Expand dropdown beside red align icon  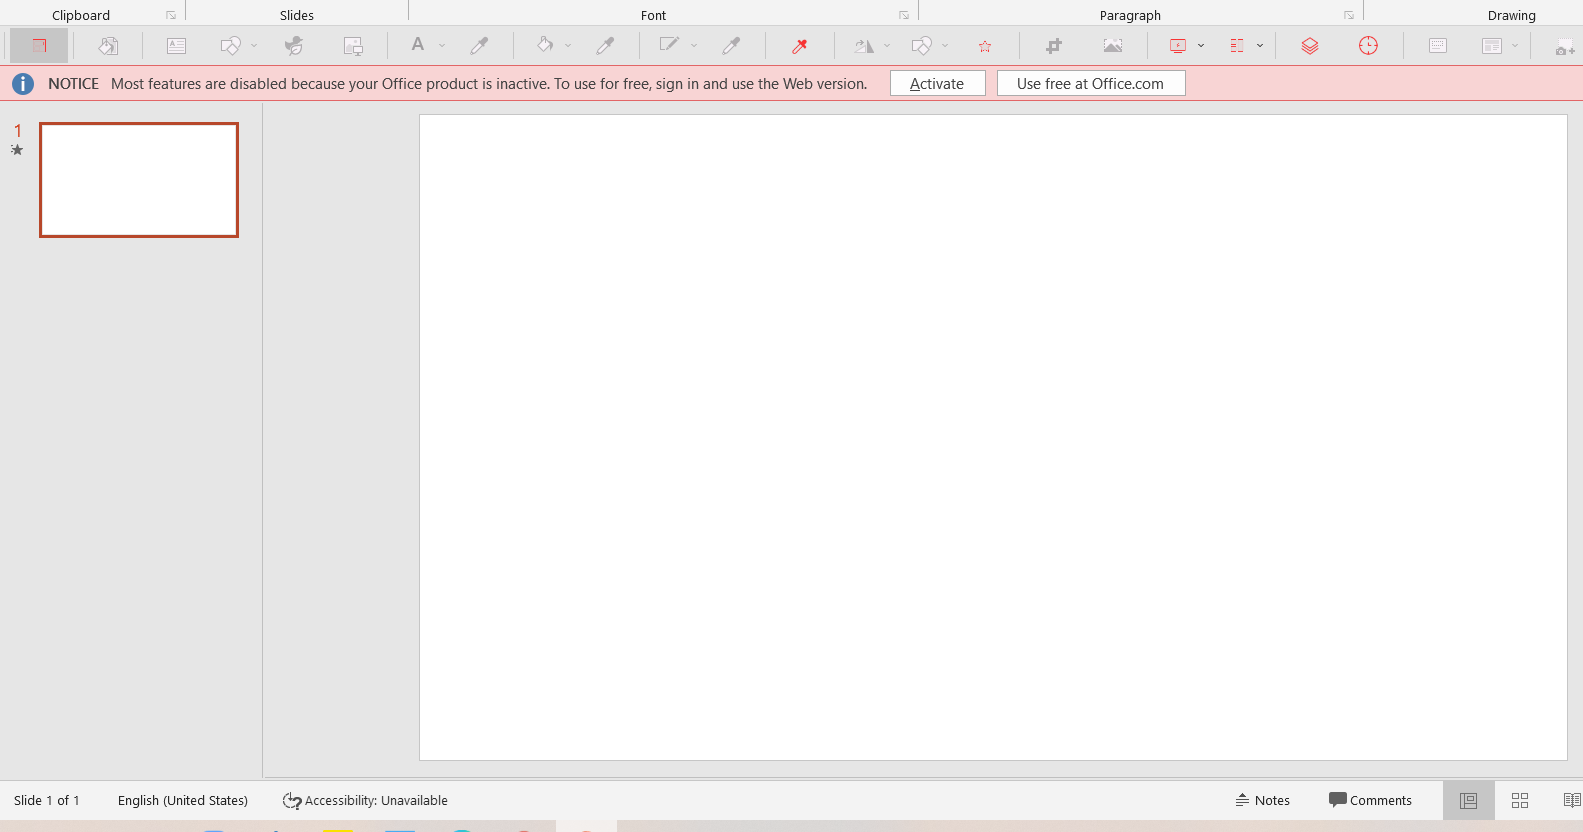tap(1260, 46)
